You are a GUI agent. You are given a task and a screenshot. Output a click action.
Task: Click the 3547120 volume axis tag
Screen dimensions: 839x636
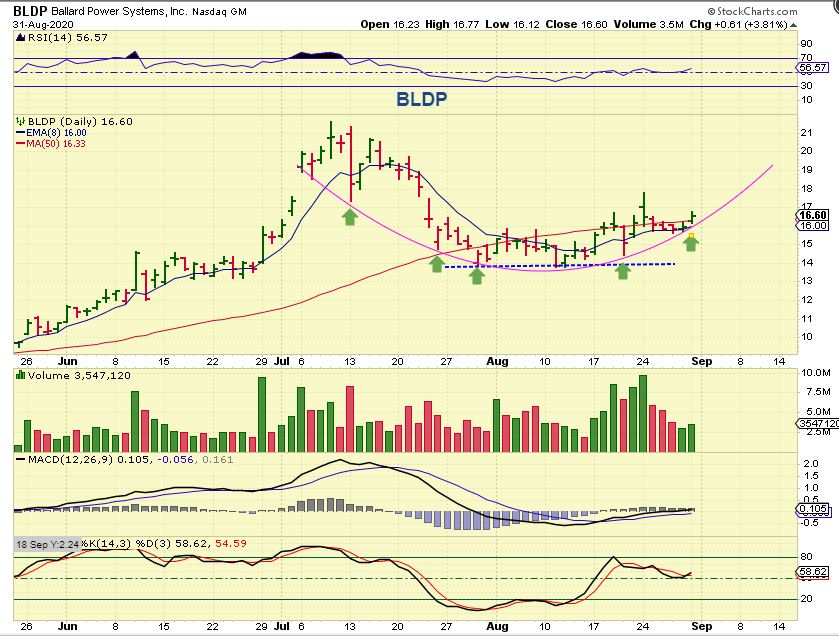coord(818,424)
